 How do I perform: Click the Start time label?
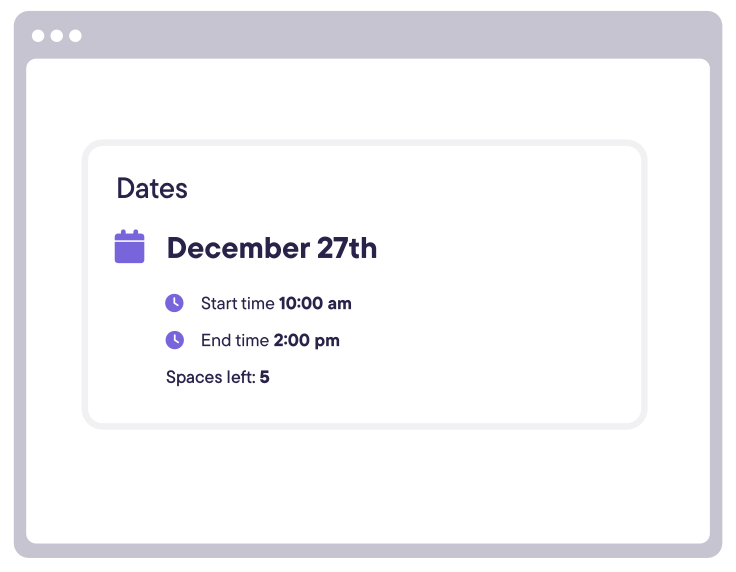point(238,303)
